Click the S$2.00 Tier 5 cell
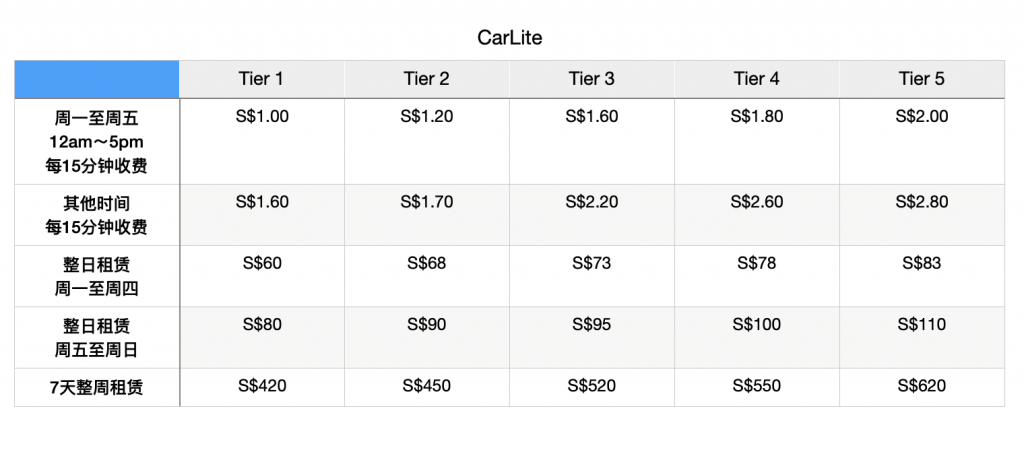The width and height of the screenshot is (1024, 450). (922, 117)
